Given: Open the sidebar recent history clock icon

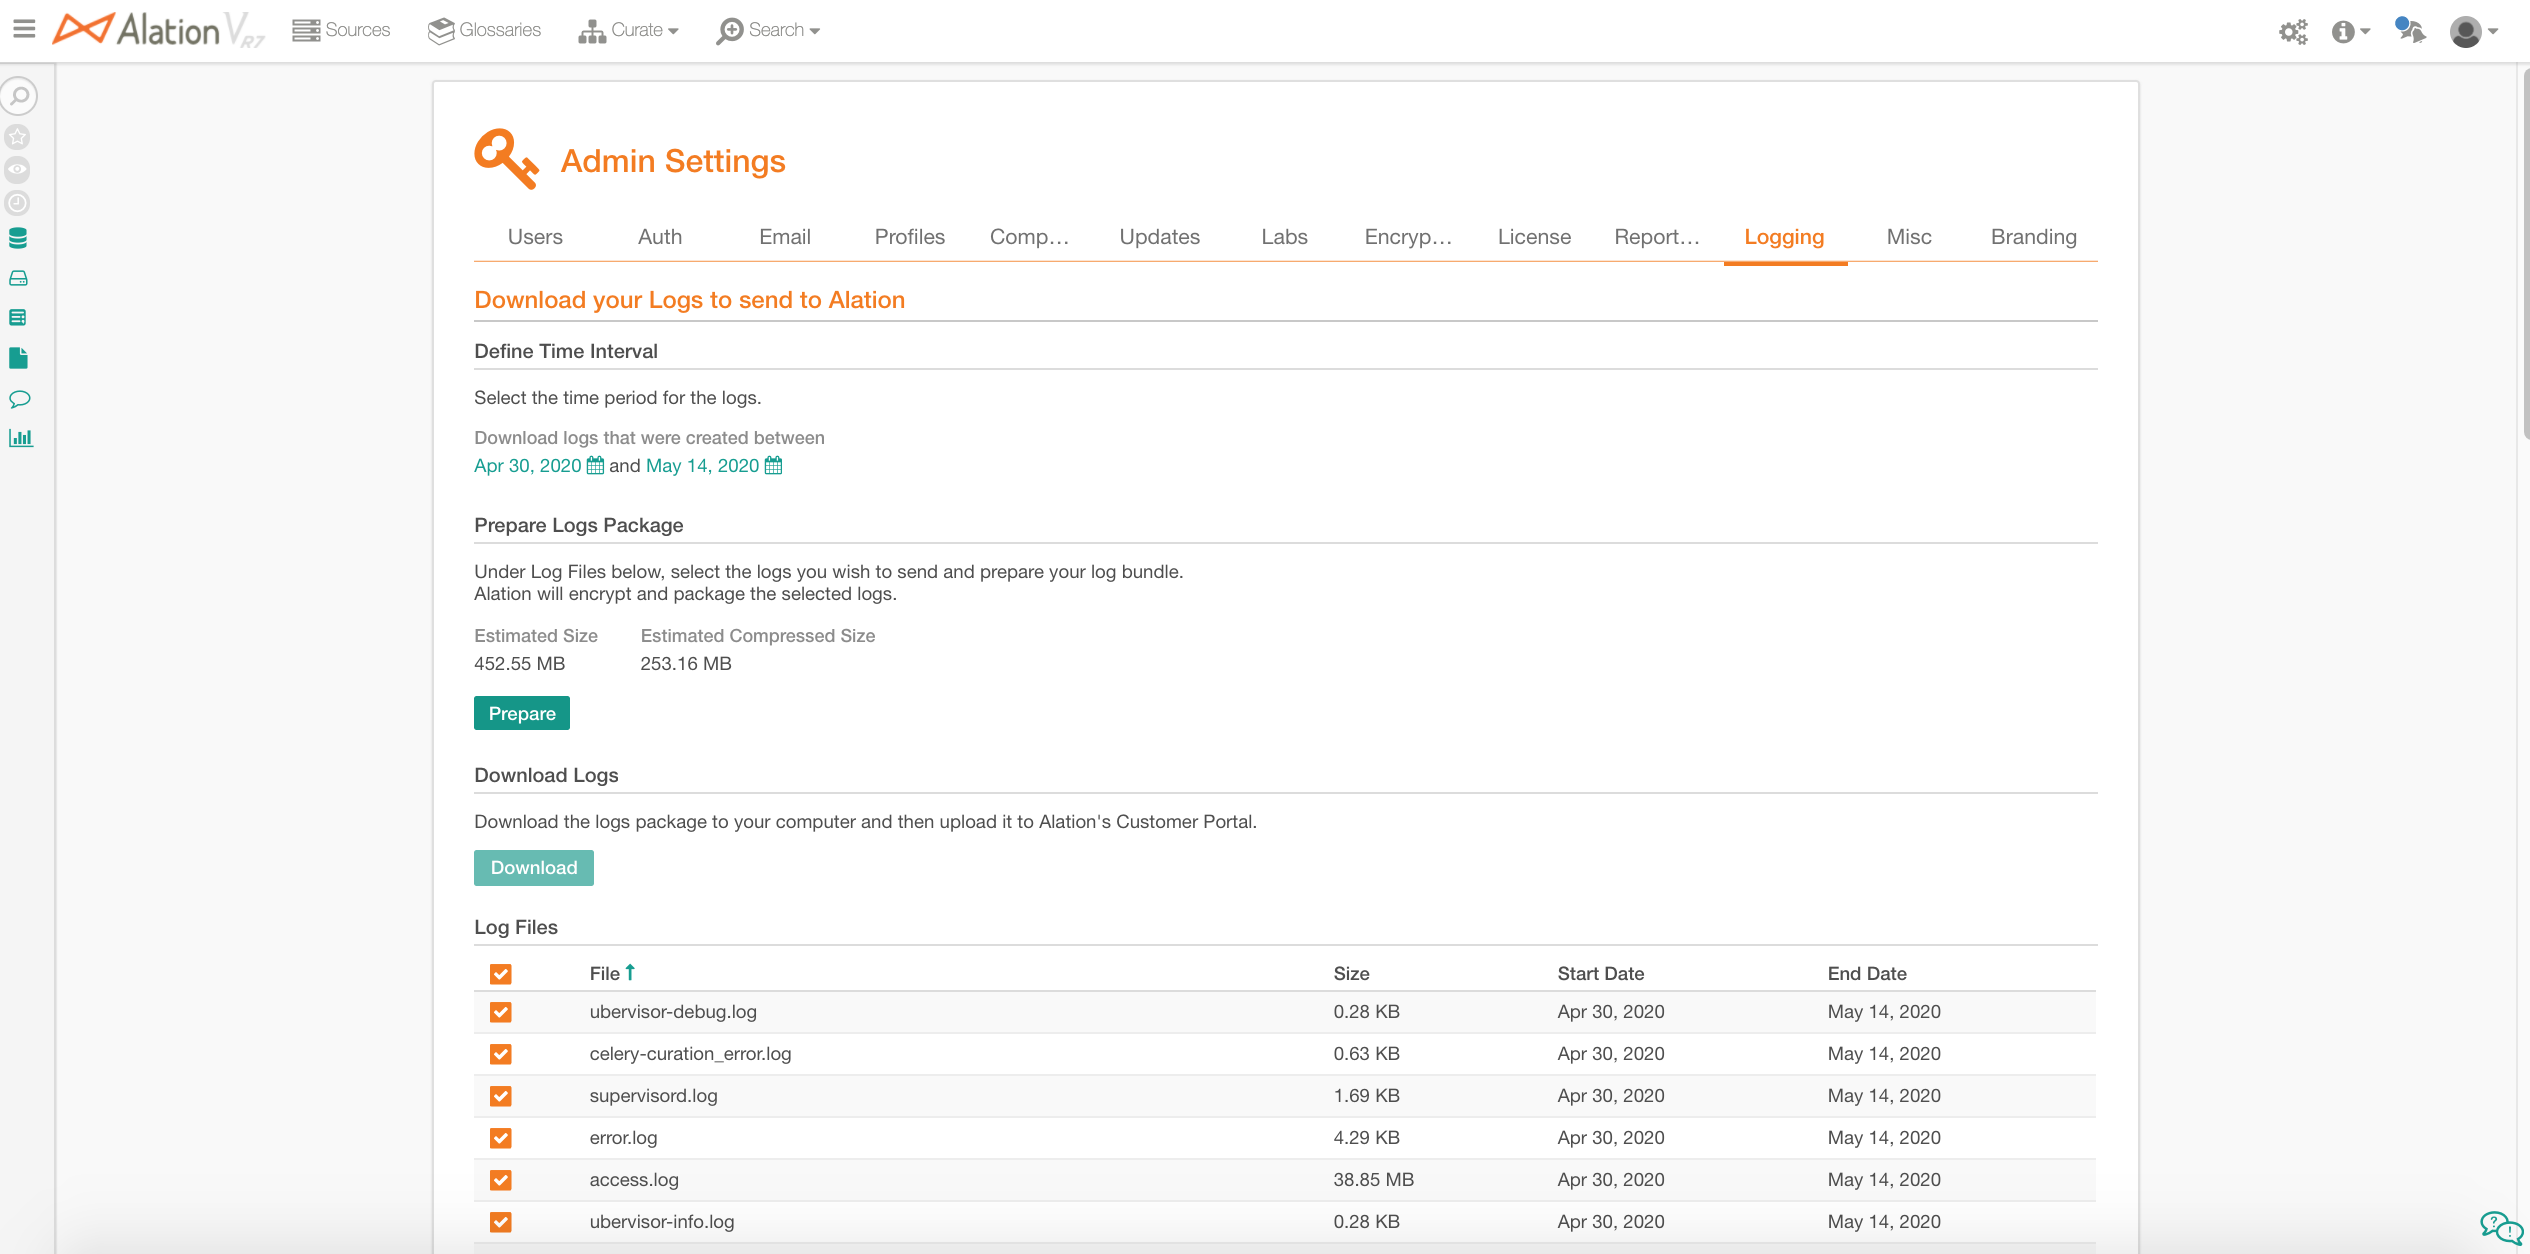Looking at the screenshot, I should tap(18, 203).
